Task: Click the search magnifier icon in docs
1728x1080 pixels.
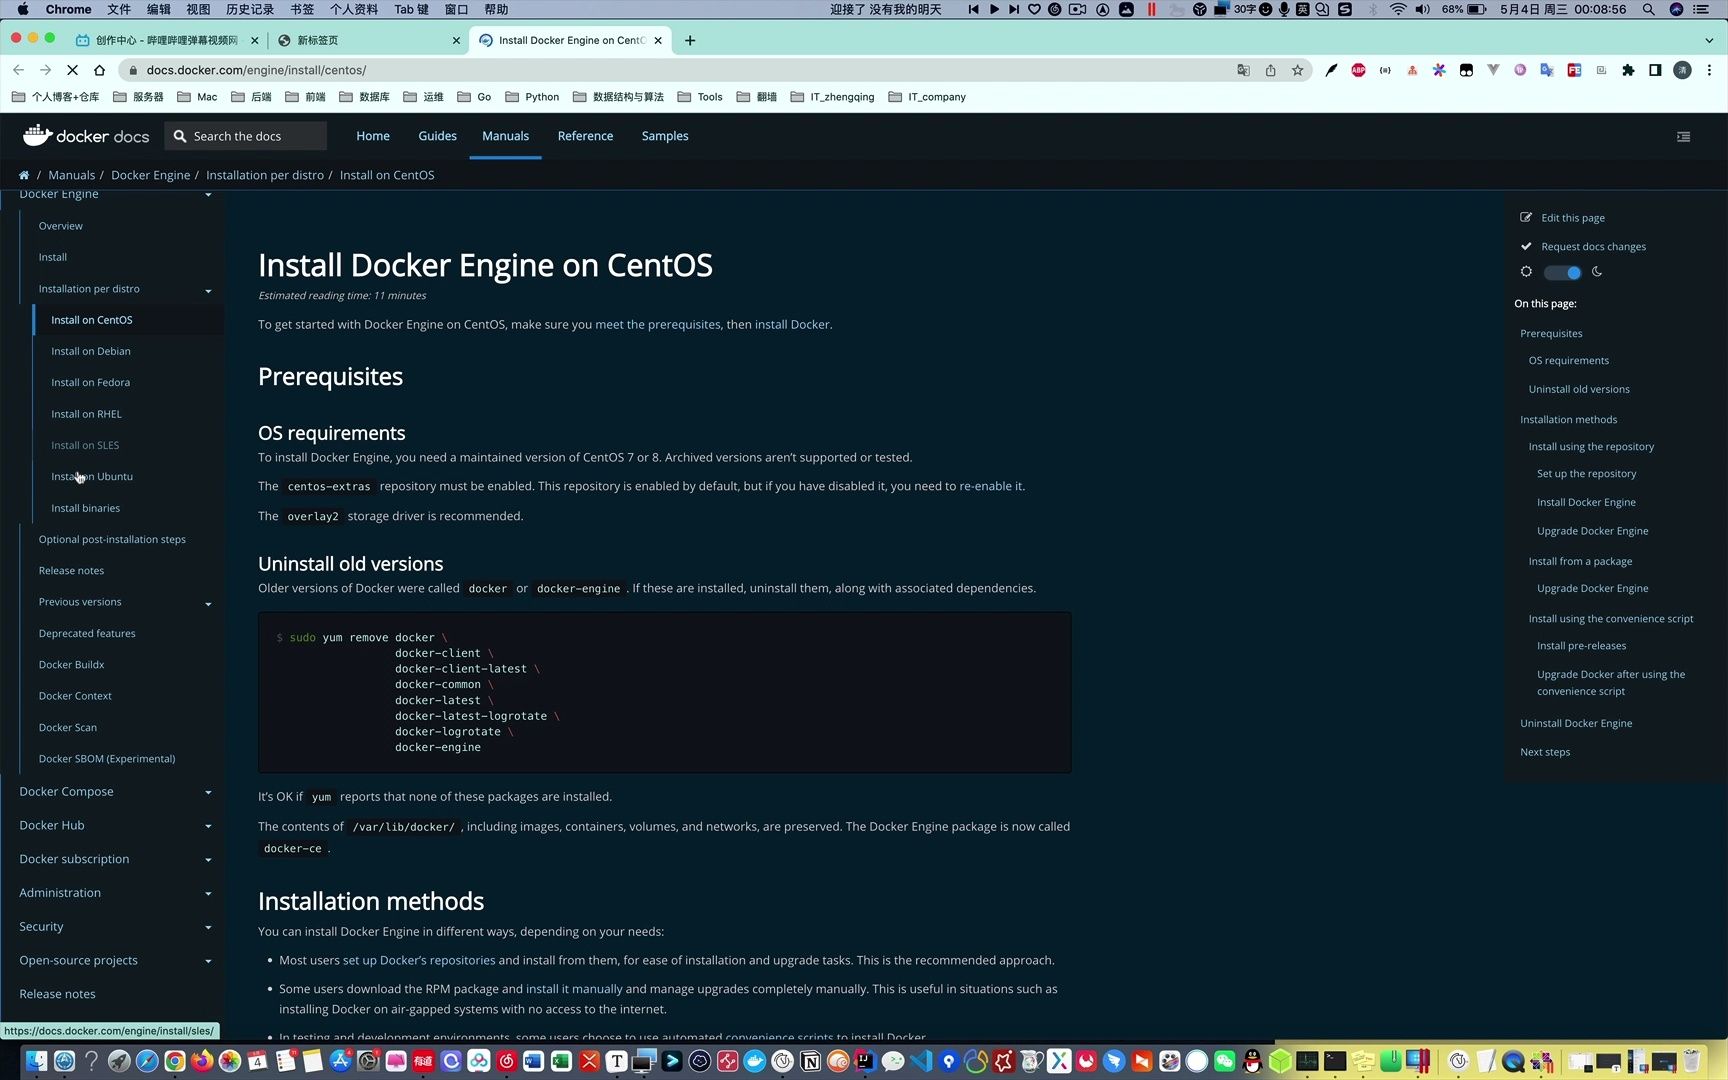Action: click(x=180, y=136)
